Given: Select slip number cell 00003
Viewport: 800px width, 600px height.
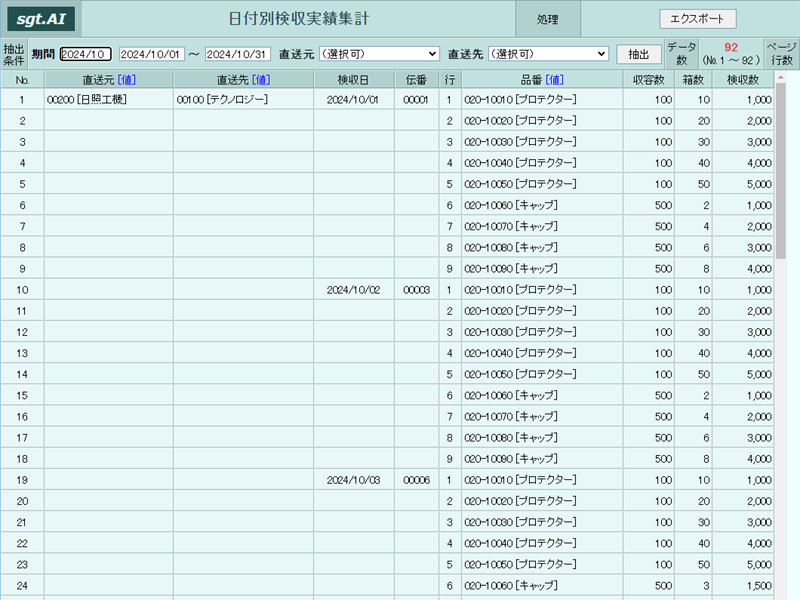Looking at the screenshot, I should [x=416, y=290].
